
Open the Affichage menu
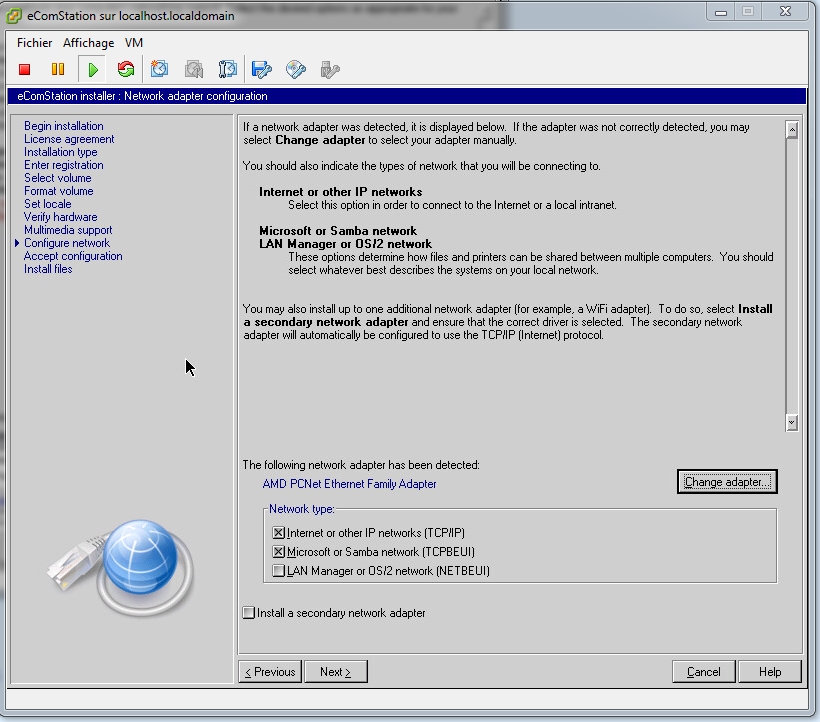click(x=88, y=43)
